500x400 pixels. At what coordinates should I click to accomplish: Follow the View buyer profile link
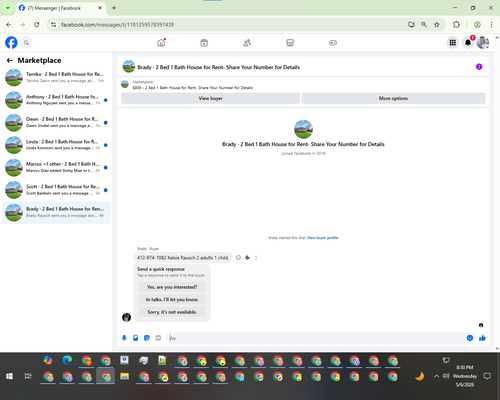pos(323,238)
